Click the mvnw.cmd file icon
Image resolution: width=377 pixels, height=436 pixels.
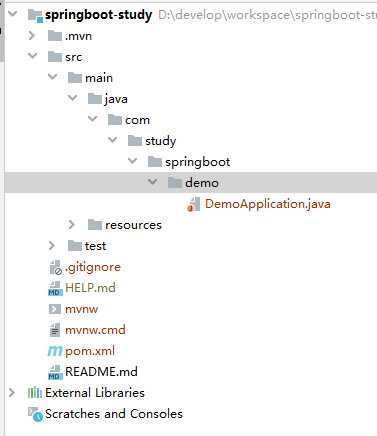pyautogui.click(x=55, y=330)
